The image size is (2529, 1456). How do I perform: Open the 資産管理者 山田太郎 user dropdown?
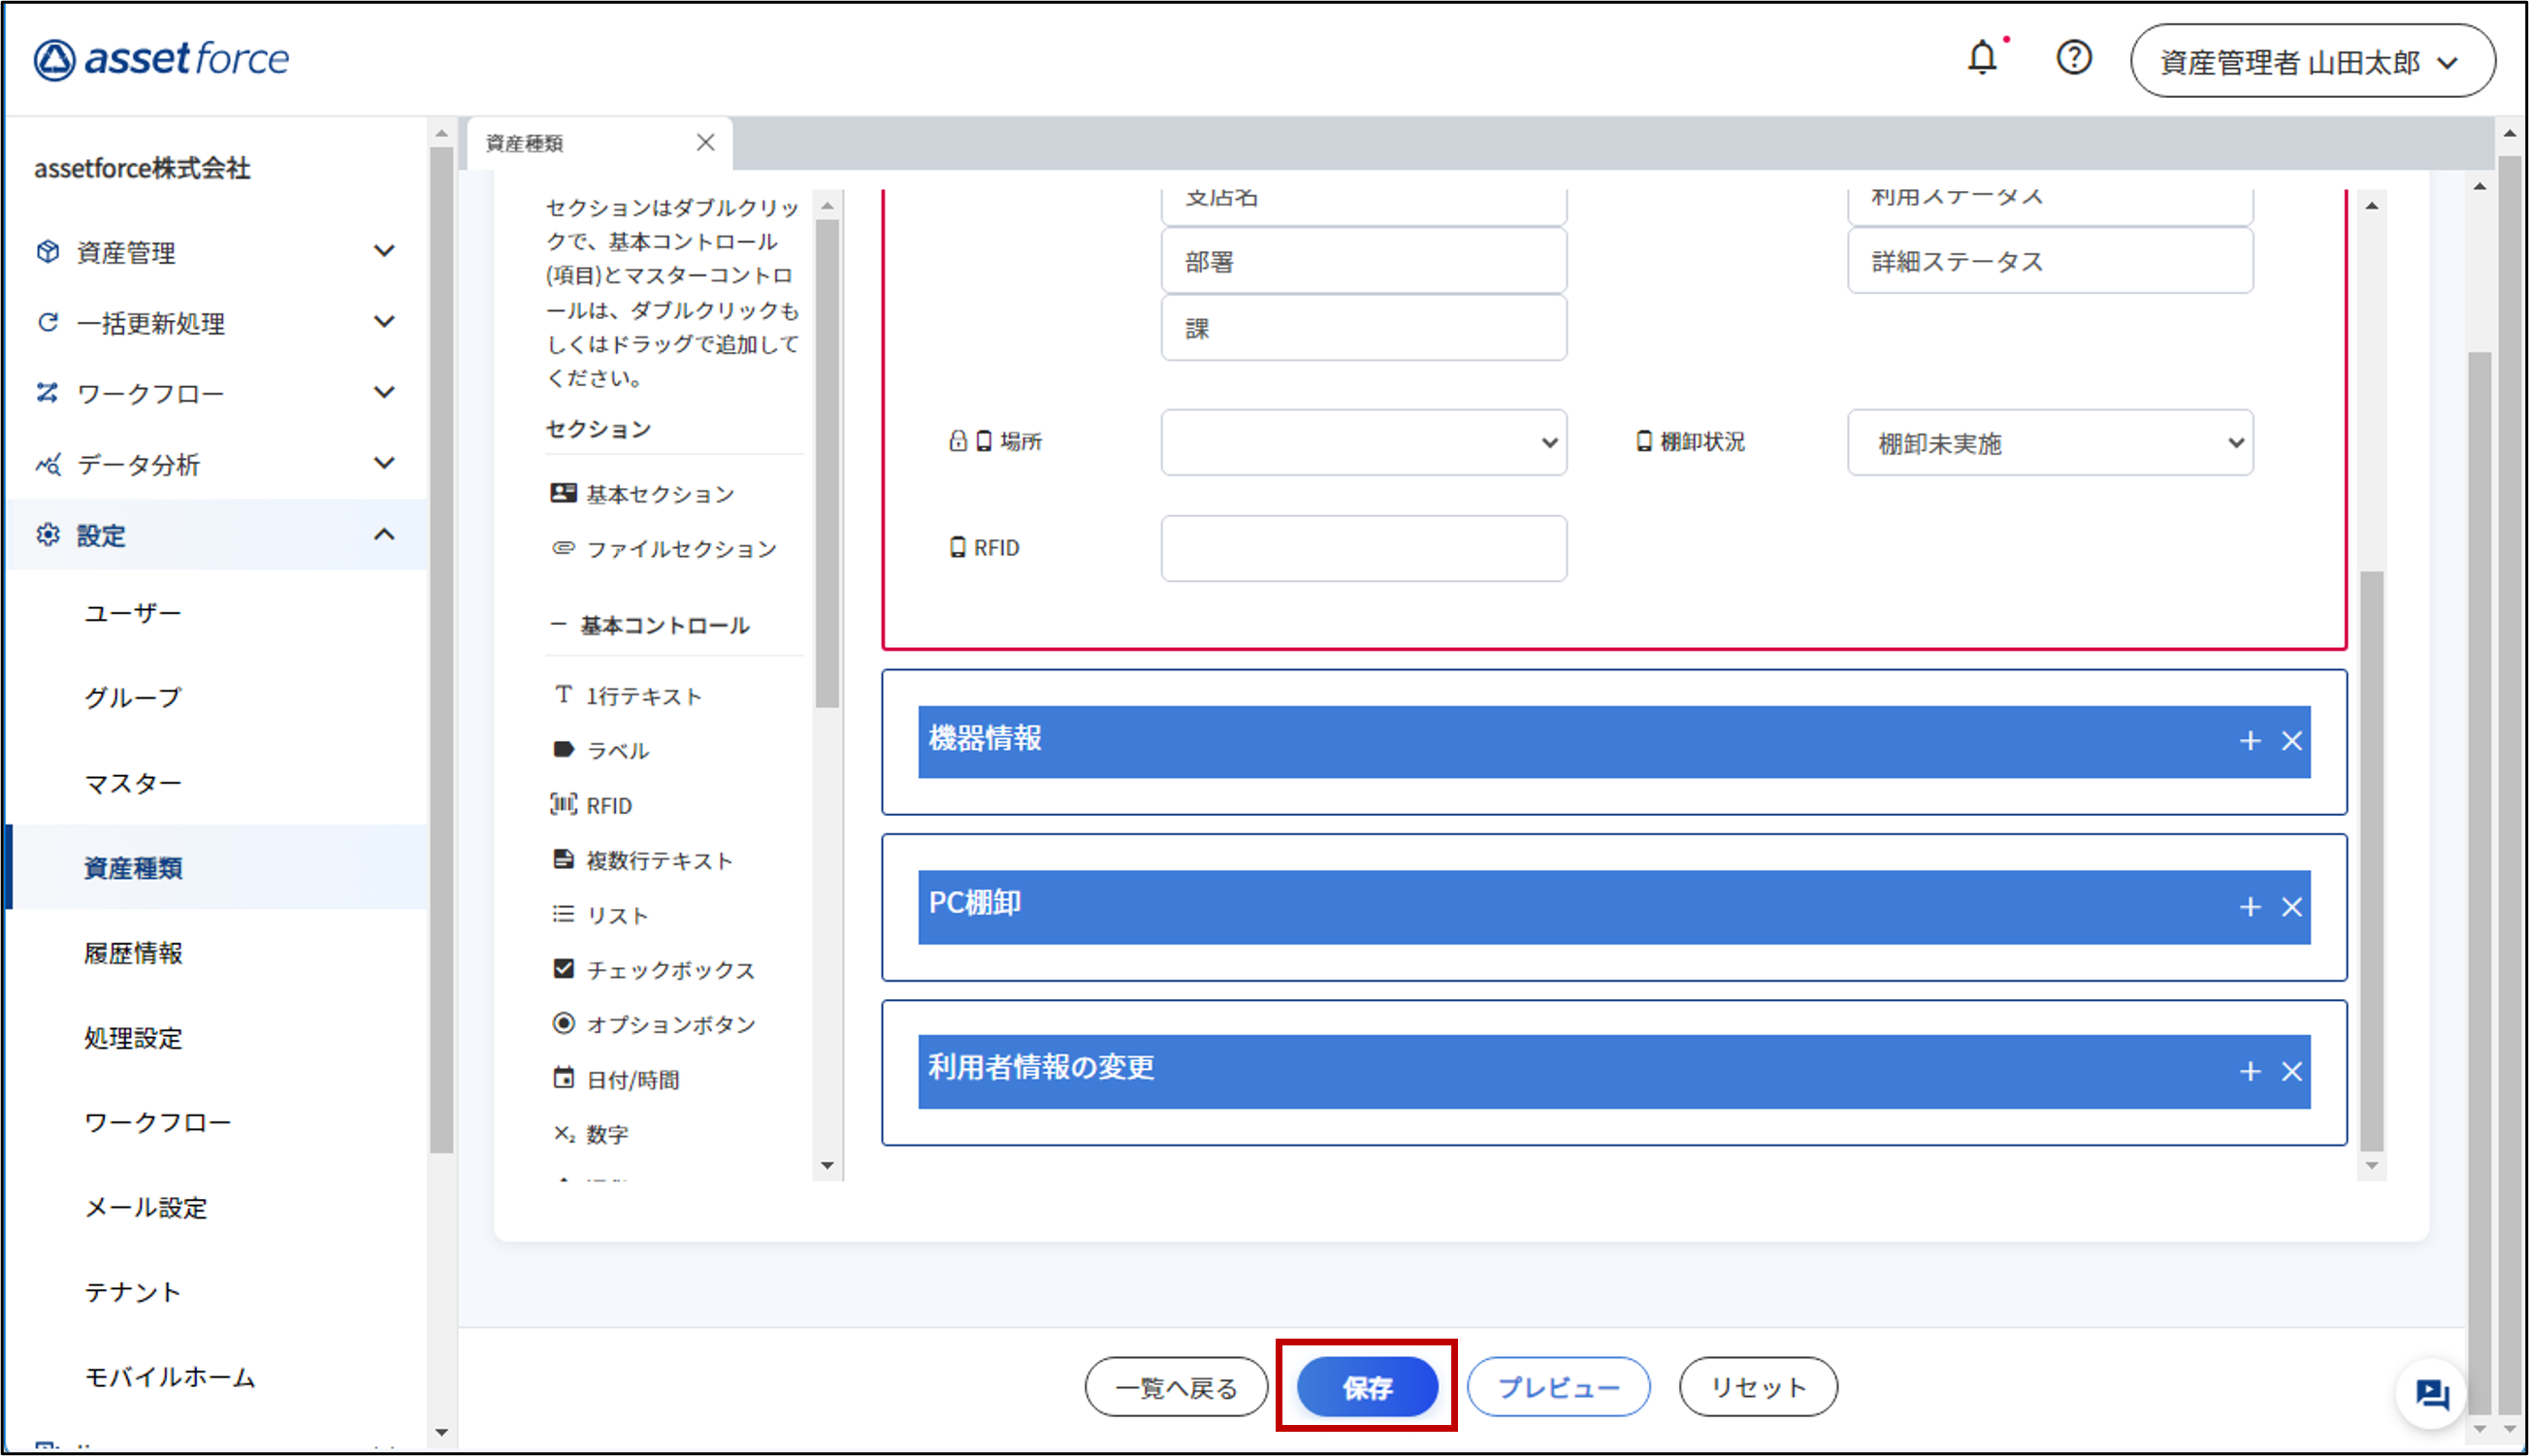pyautogui.click(x=2311, y=62)
